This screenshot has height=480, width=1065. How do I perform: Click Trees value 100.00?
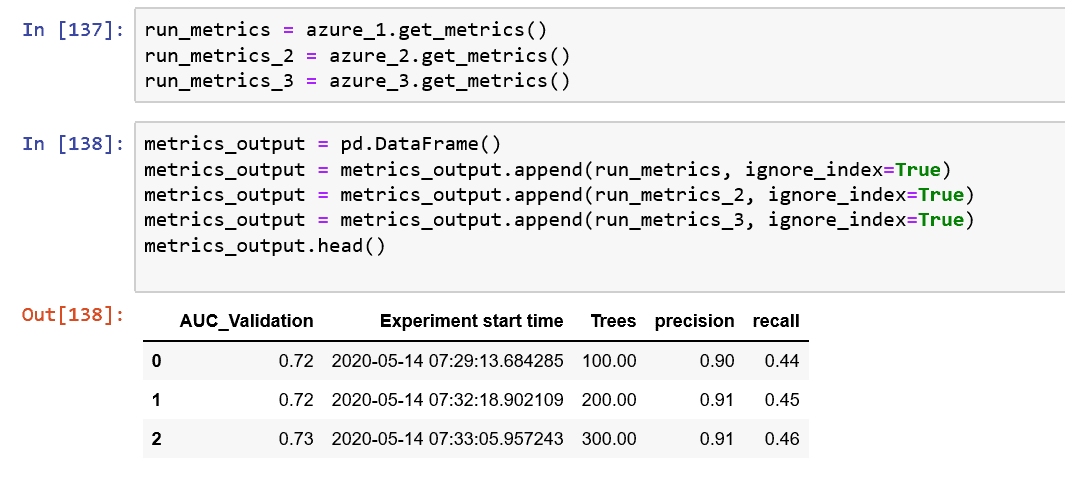tap(609, 361)
